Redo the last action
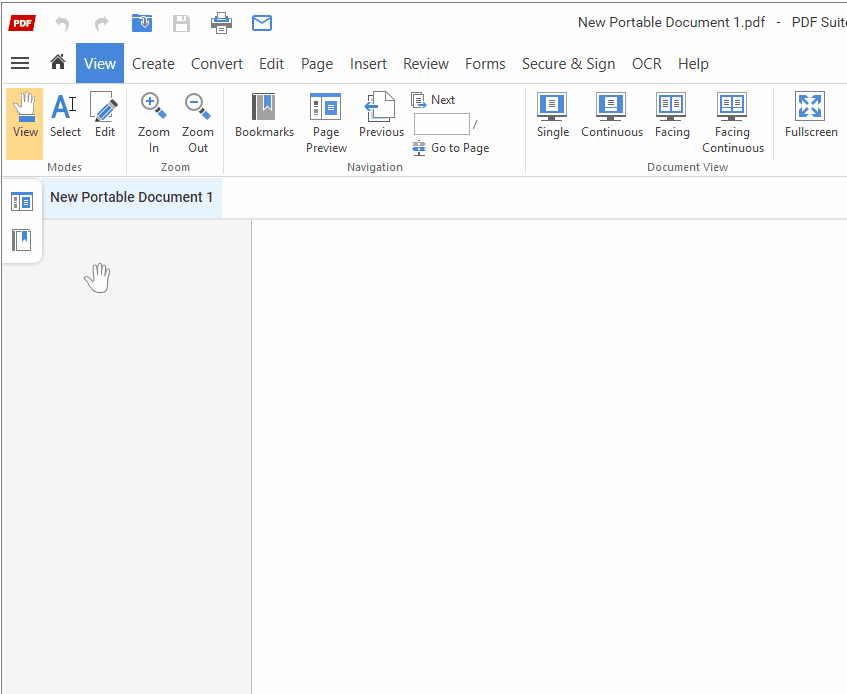 tap(102, 23)
